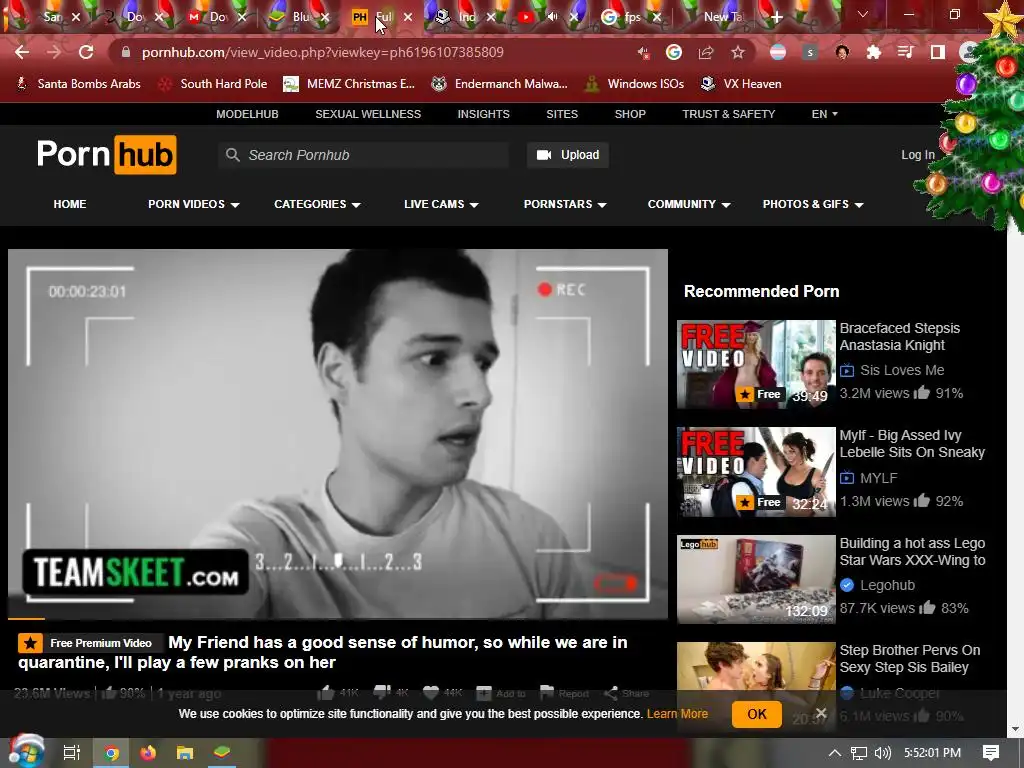Open 'Windows ISOs' bookmark
The image size is (1024, 768).
[x=635, y=84]
